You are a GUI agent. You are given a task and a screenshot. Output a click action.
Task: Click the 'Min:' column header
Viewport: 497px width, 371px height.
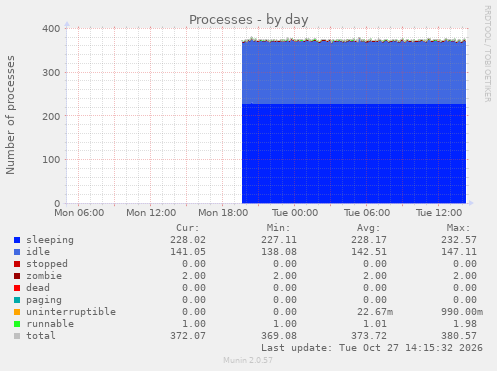click(278, 228)
